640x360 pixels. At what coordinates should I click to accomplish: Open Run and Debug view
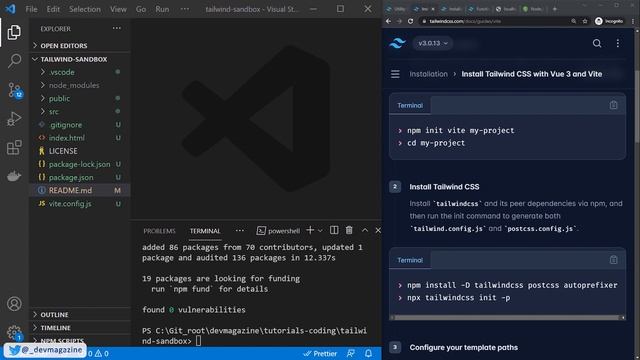click(14, 119)
